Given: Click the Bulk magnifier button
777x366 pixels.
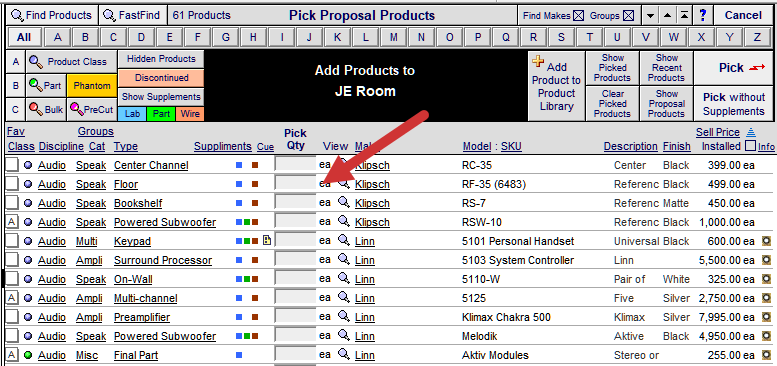Looking at the screenshot, I should click(46, 109).
